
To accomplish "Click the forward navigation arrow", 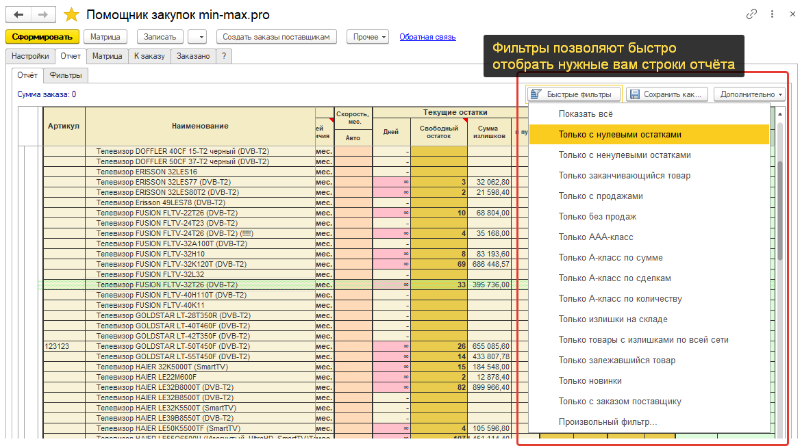I will 43,16.
